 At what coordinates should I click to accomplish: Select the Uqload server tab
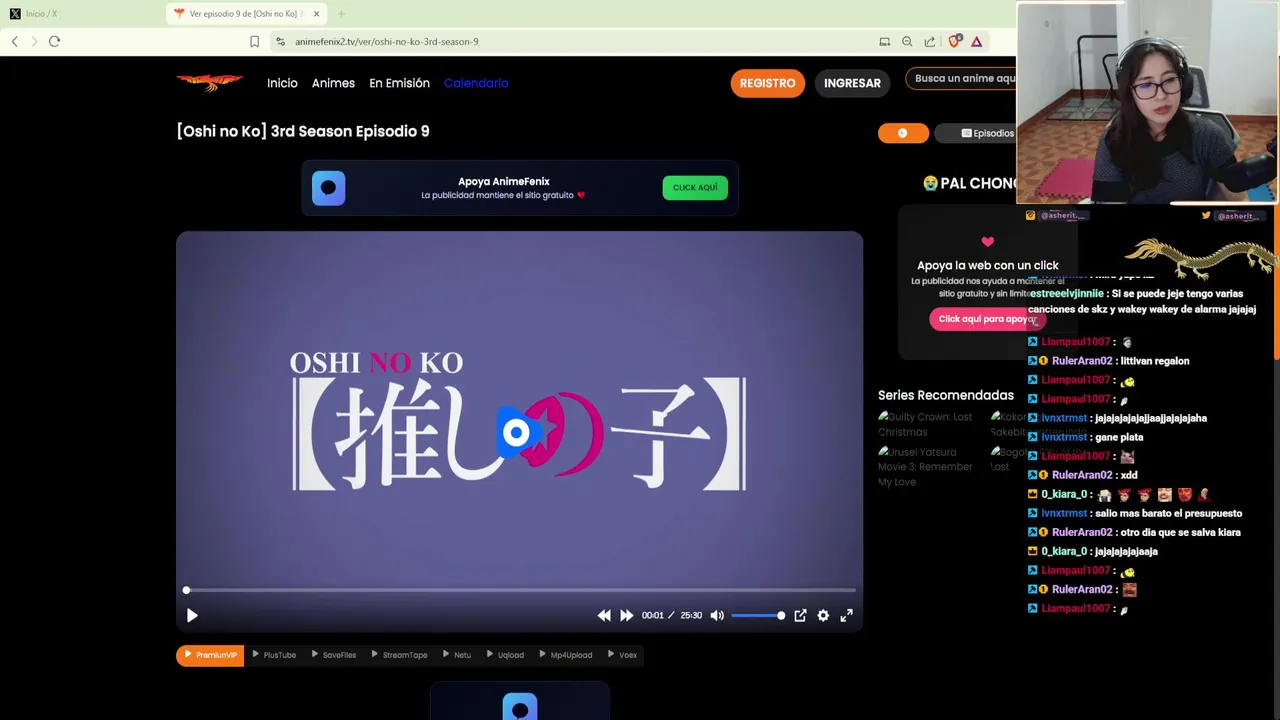point(505,655)
